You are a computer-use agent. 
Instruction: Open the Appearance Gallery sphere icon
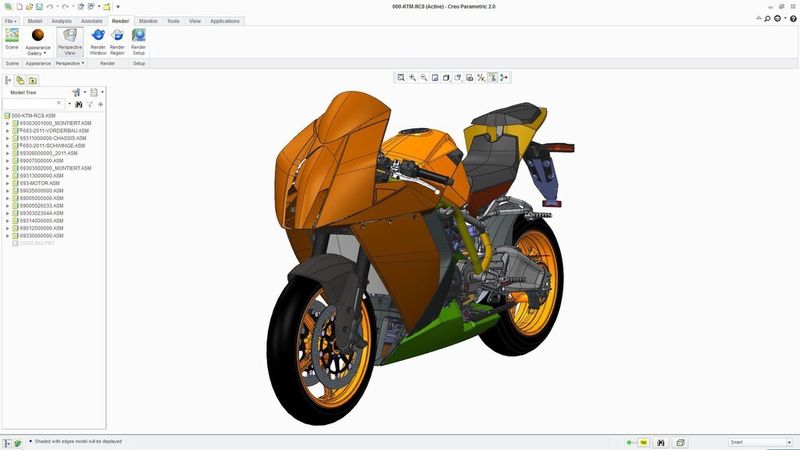[38, 35]
